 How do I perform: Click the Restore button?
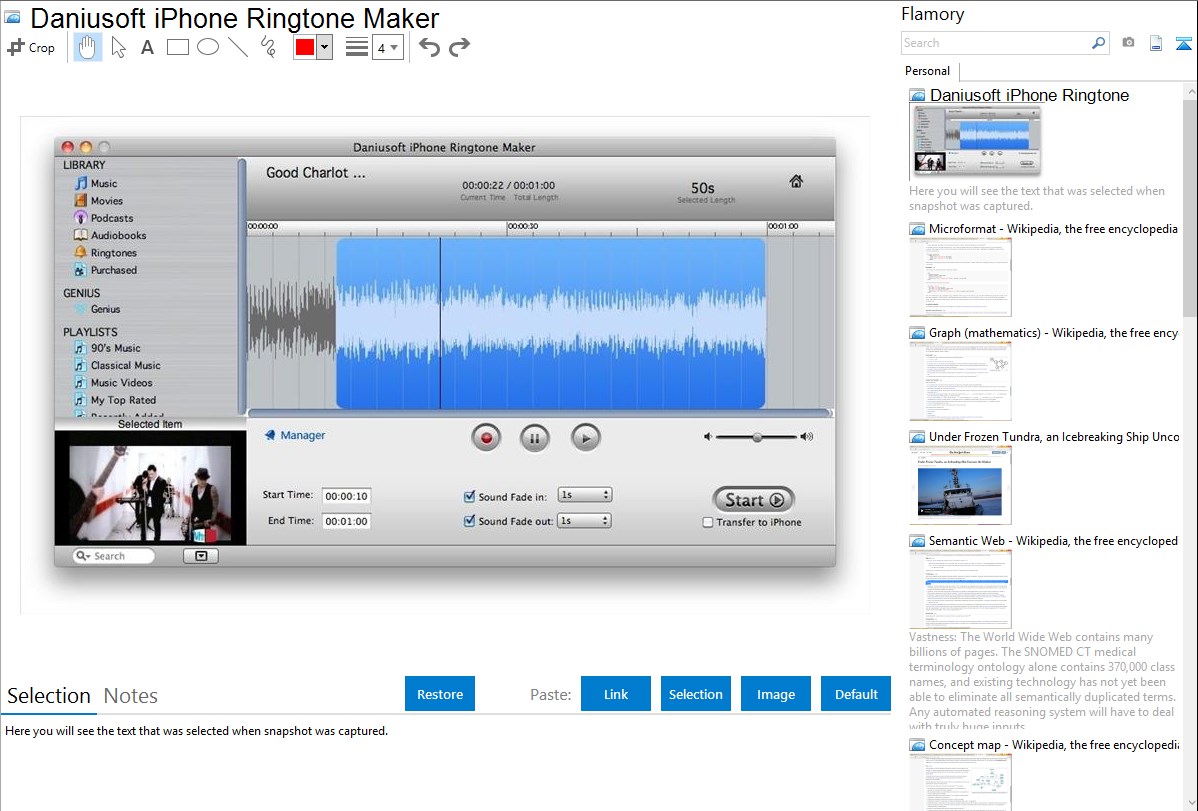tap(440, 694)
